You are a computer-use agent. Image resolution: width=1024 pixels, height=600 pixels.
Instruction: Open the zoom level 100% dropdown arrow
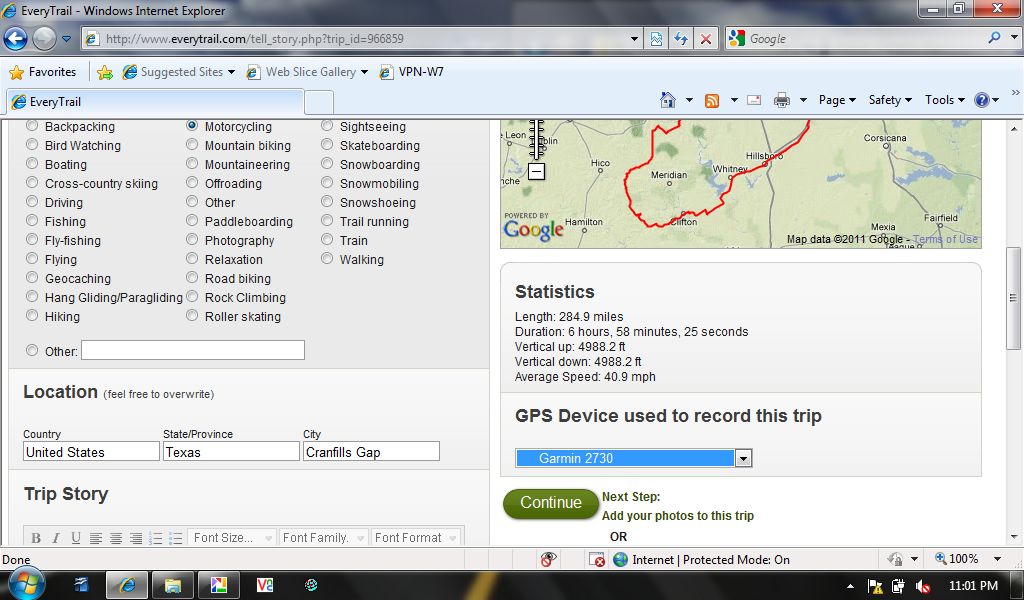click(997, 559)
